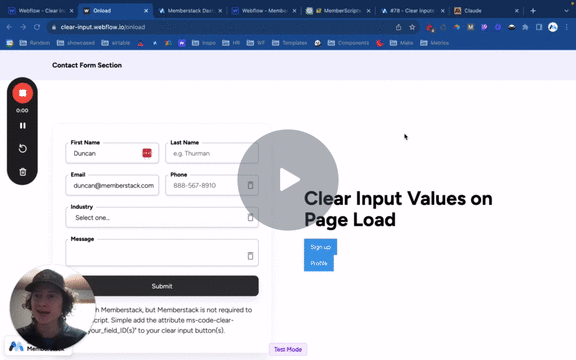Click the webcam bubble of the presenter

click(52, 307)
